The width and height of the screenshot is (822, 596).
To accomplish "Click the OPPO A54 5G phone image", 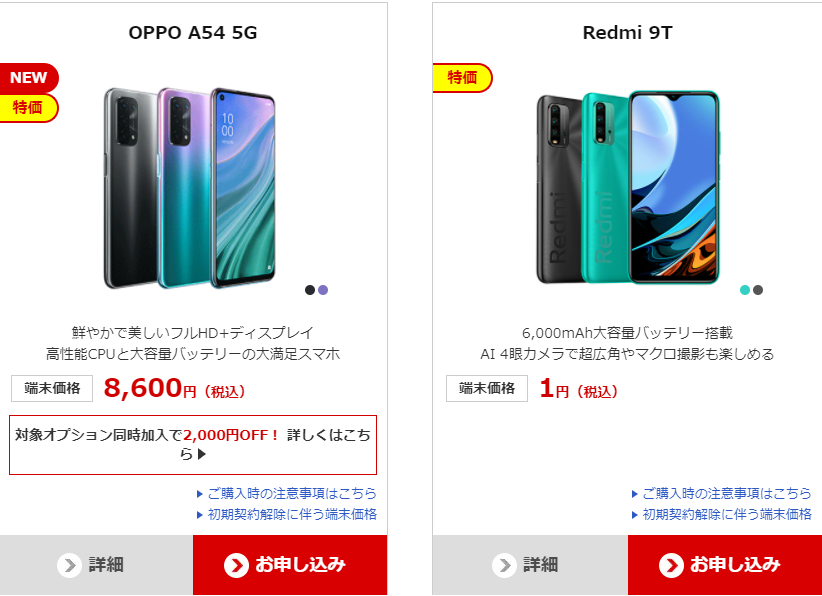I will (190, 188).
